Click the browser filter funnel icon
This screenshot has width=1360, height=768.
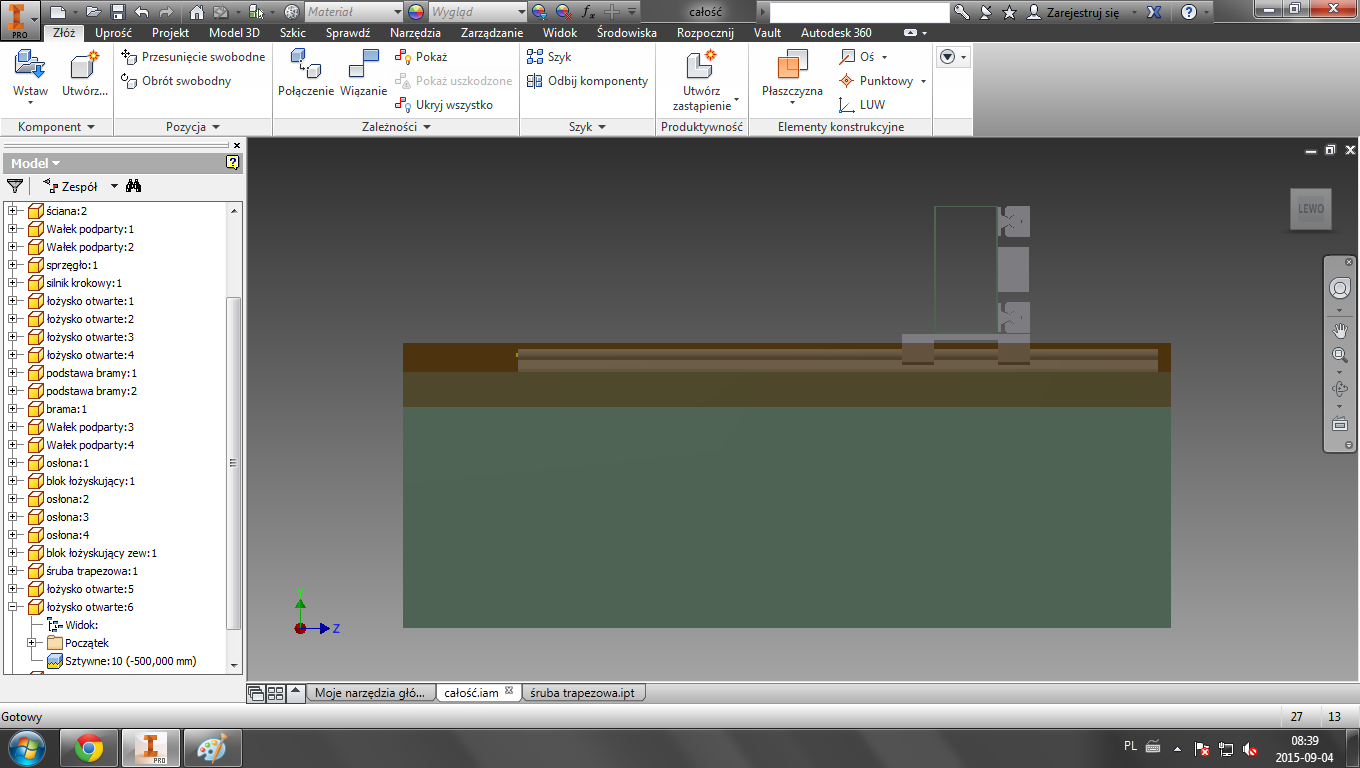(x=15, y=186)
